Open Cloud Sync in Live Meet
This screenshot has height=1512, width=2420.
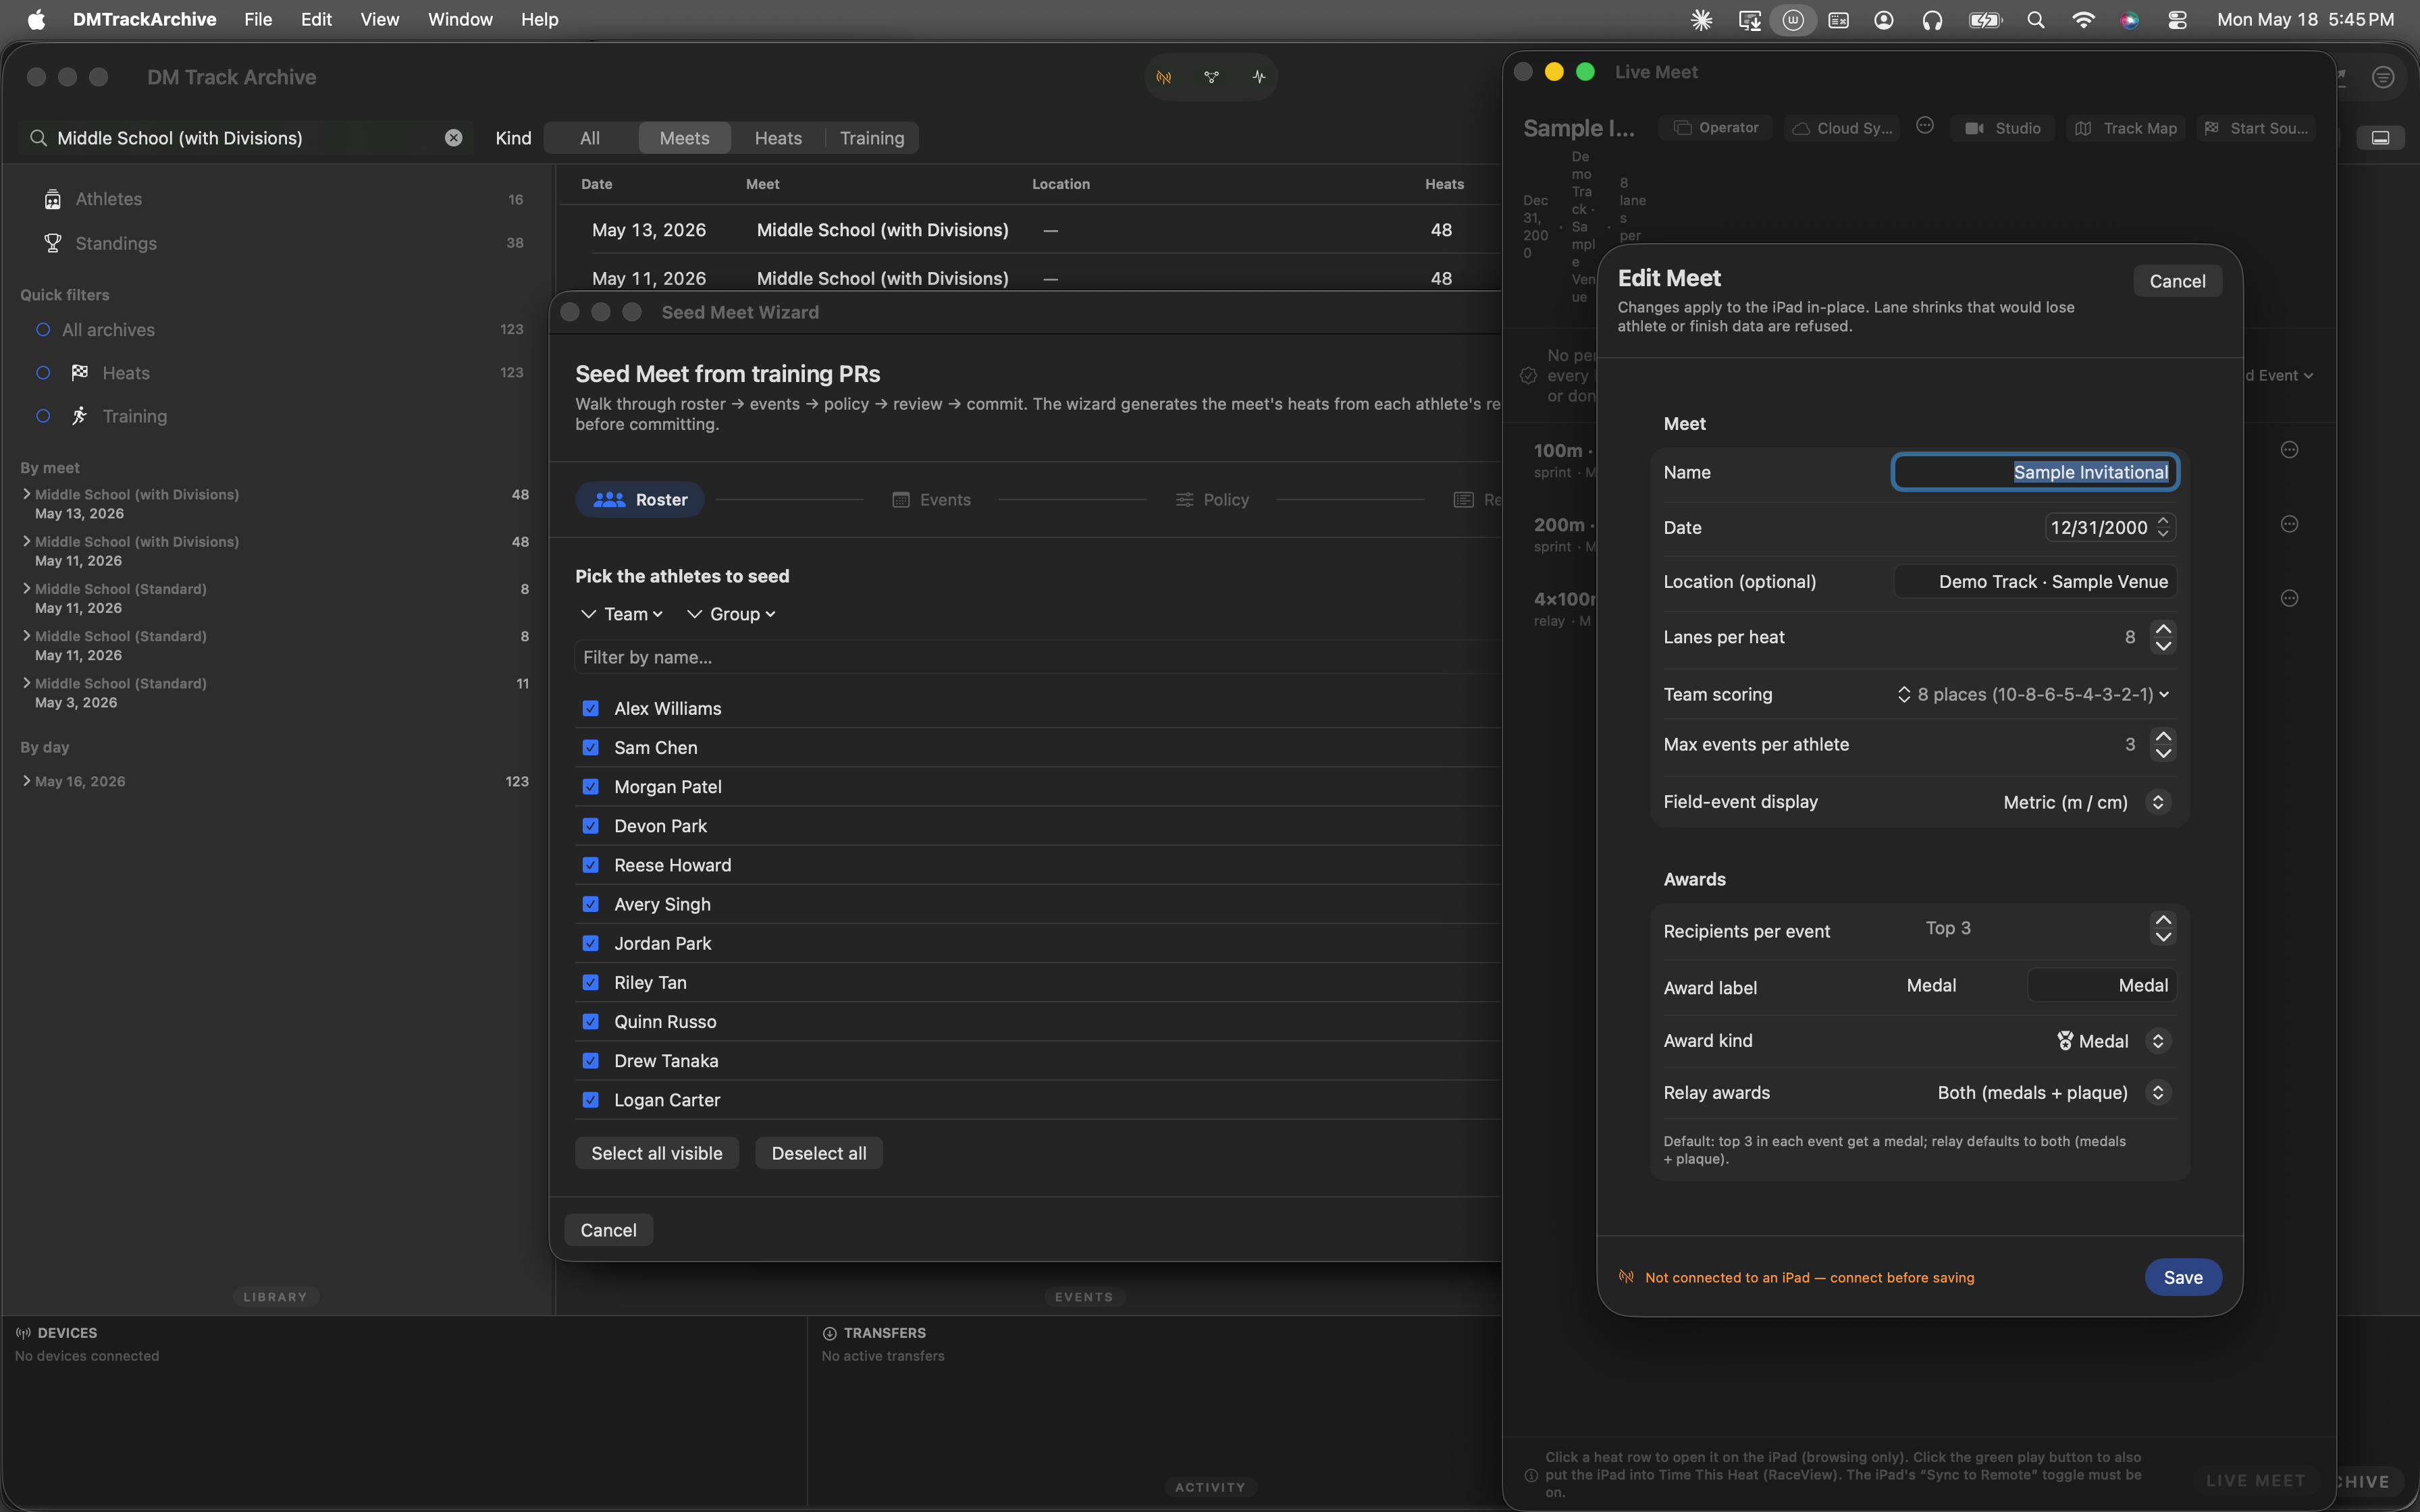(x=1842, y=128)
